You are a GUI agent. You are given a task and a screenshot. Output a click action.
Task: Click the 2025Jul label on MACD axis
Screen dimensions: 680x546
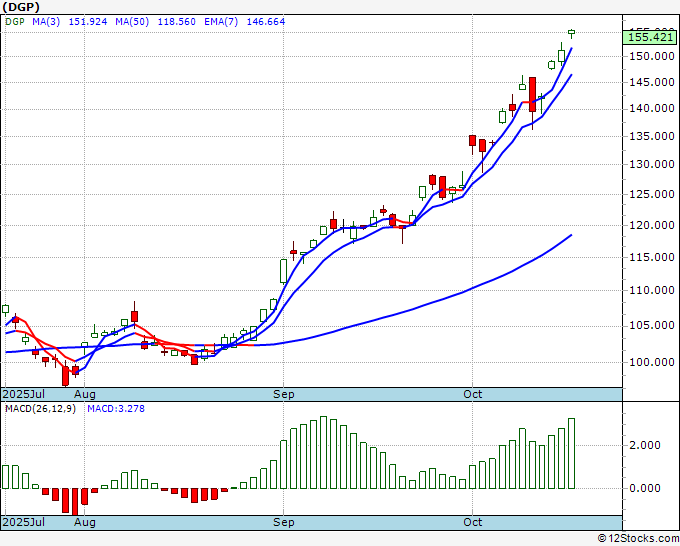[23, 522]
